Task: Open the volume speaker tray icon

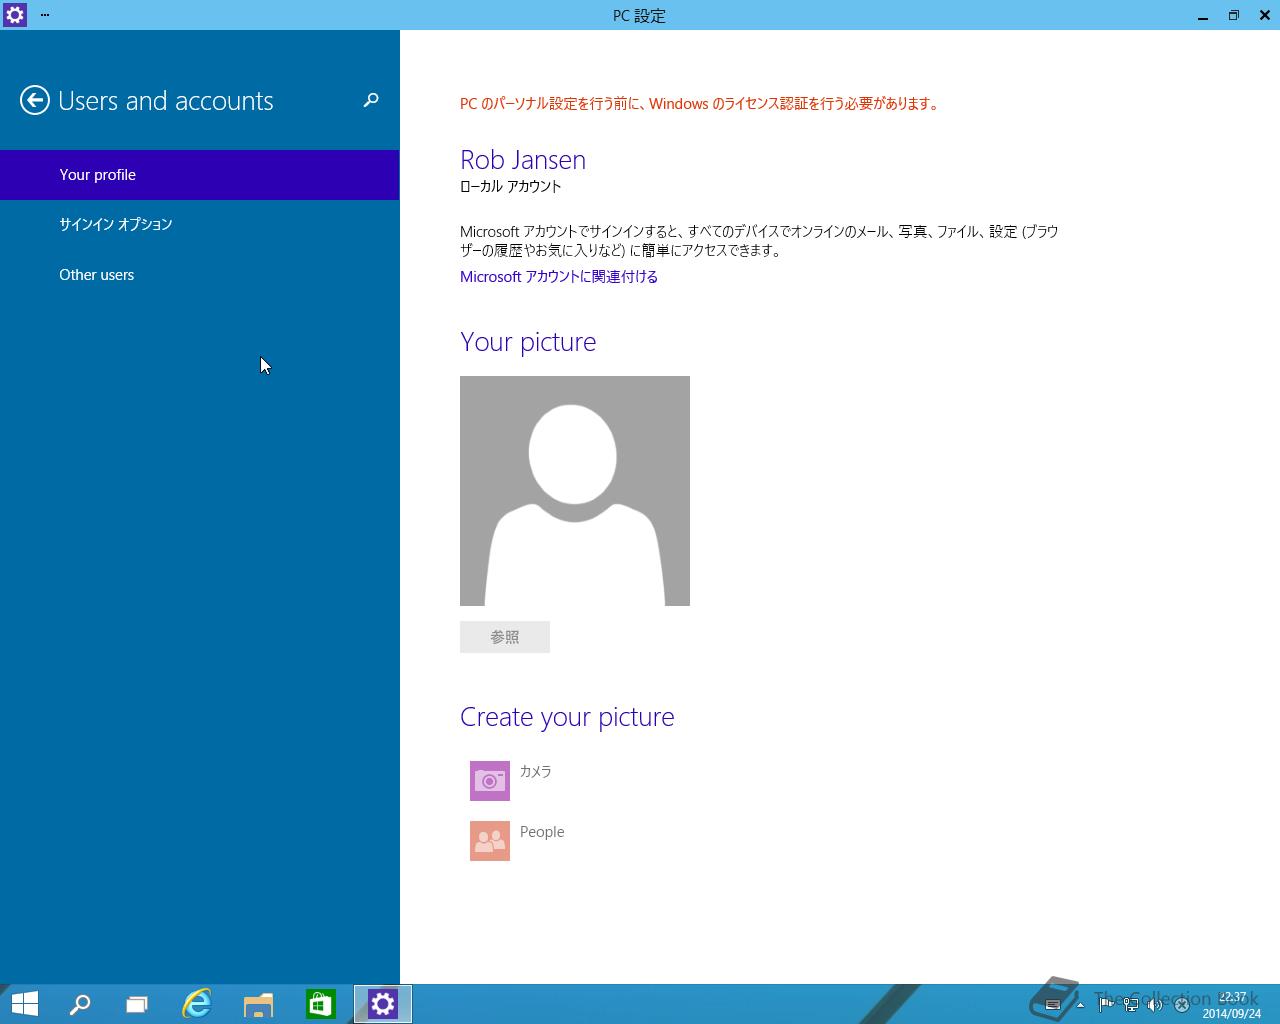Action: pos(1155,1005)
